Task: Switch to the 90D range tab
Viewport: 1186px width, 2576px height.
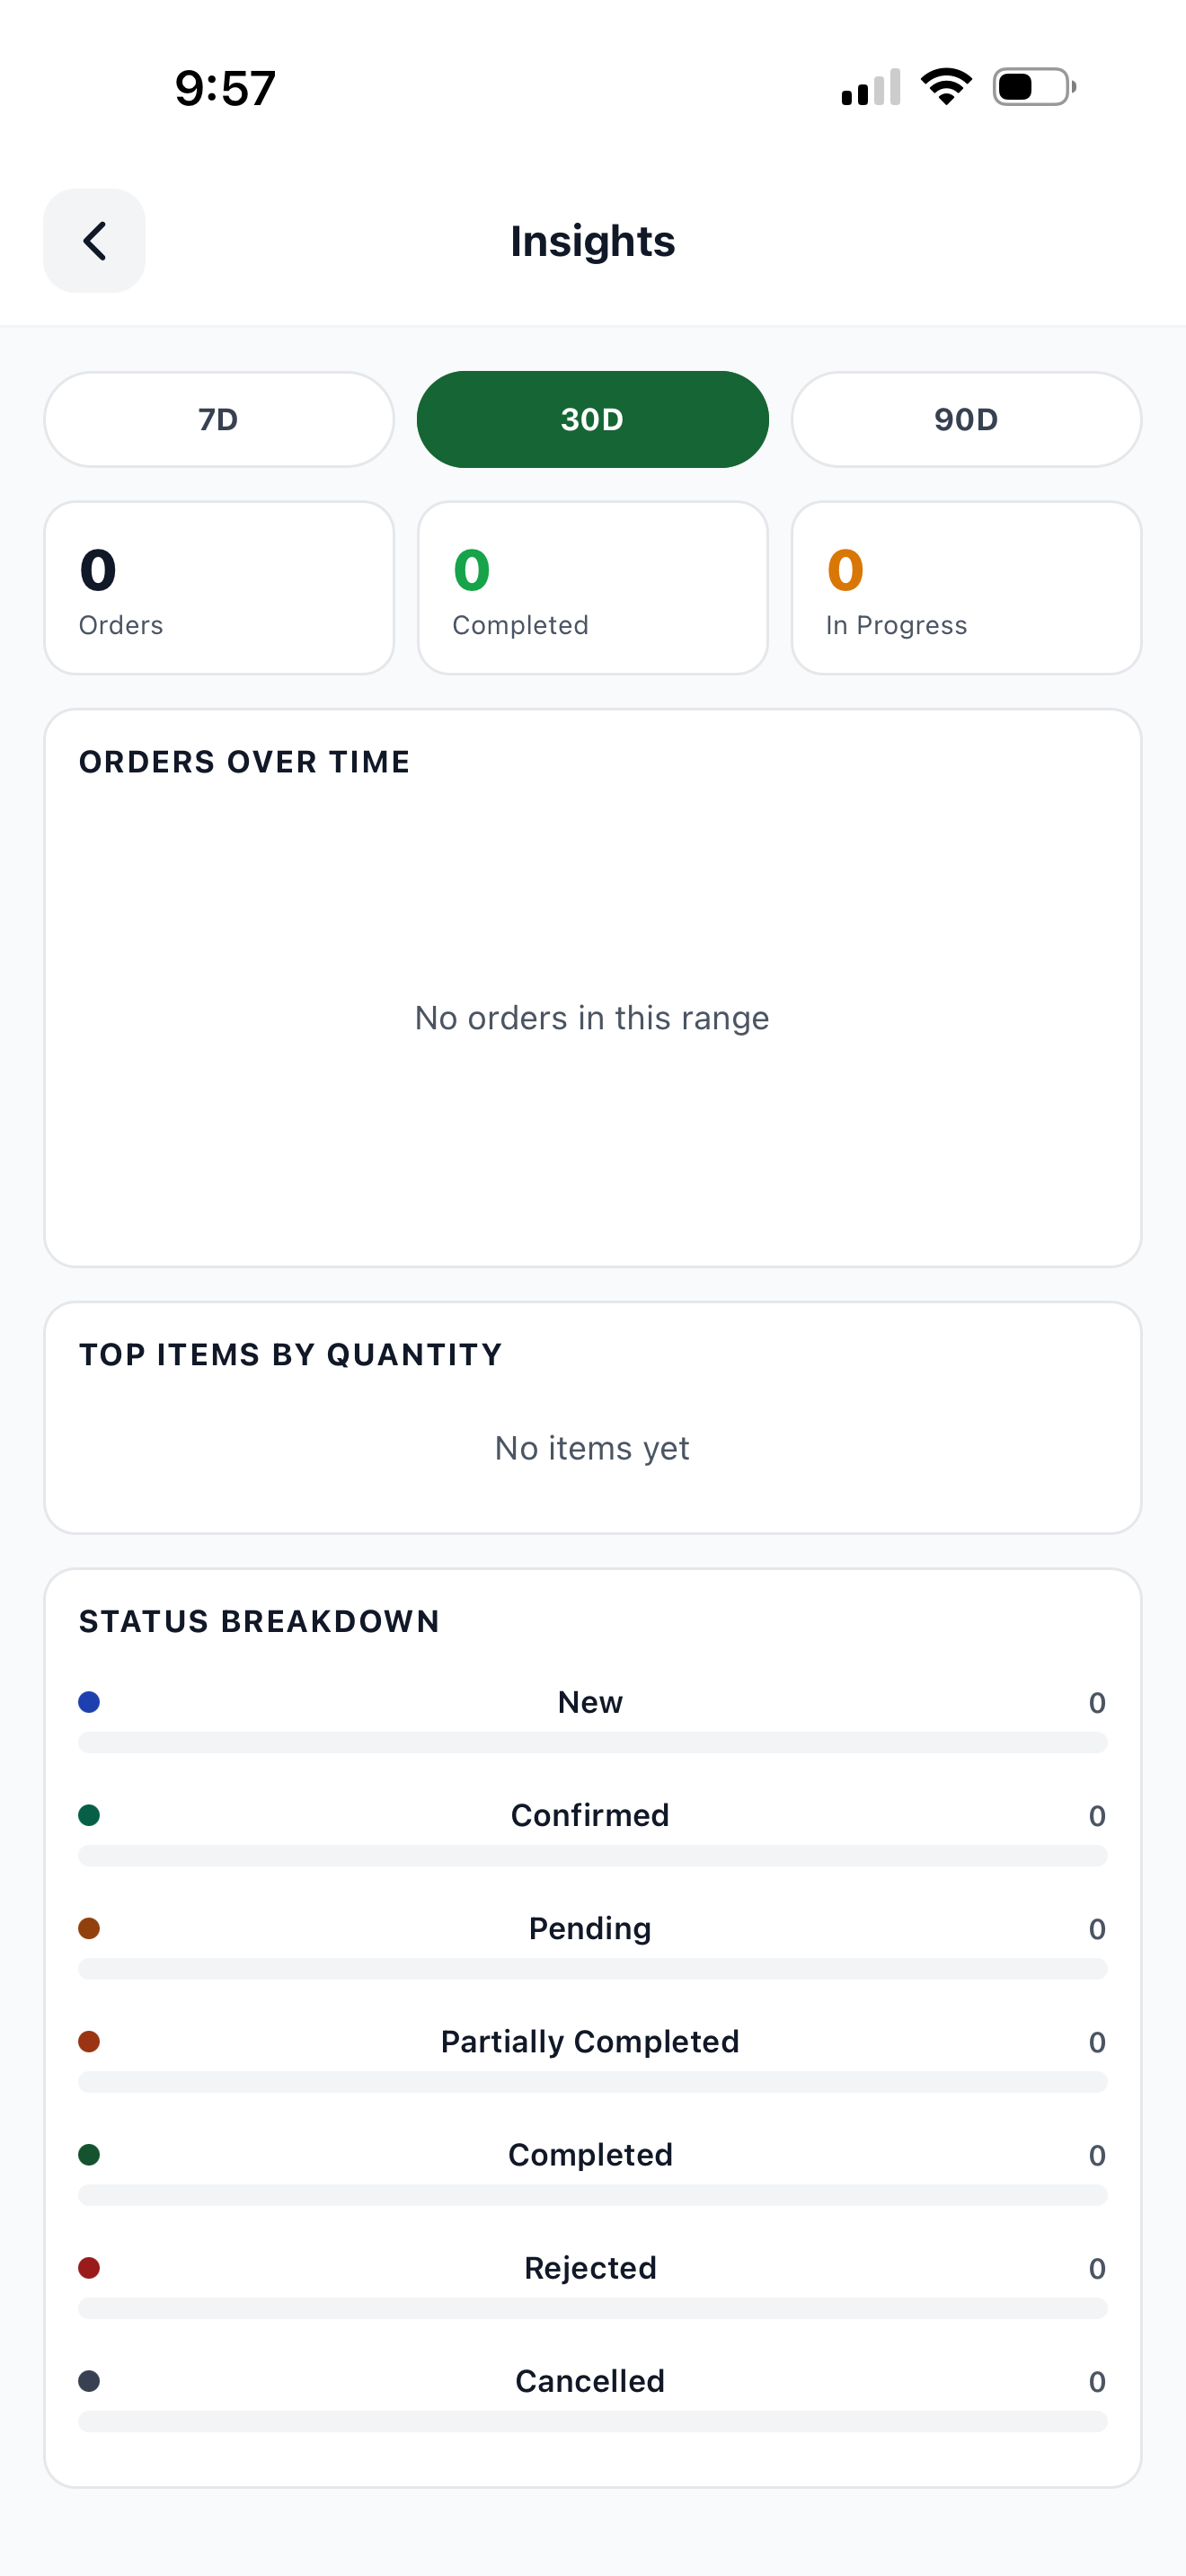Action: point(966,419)
